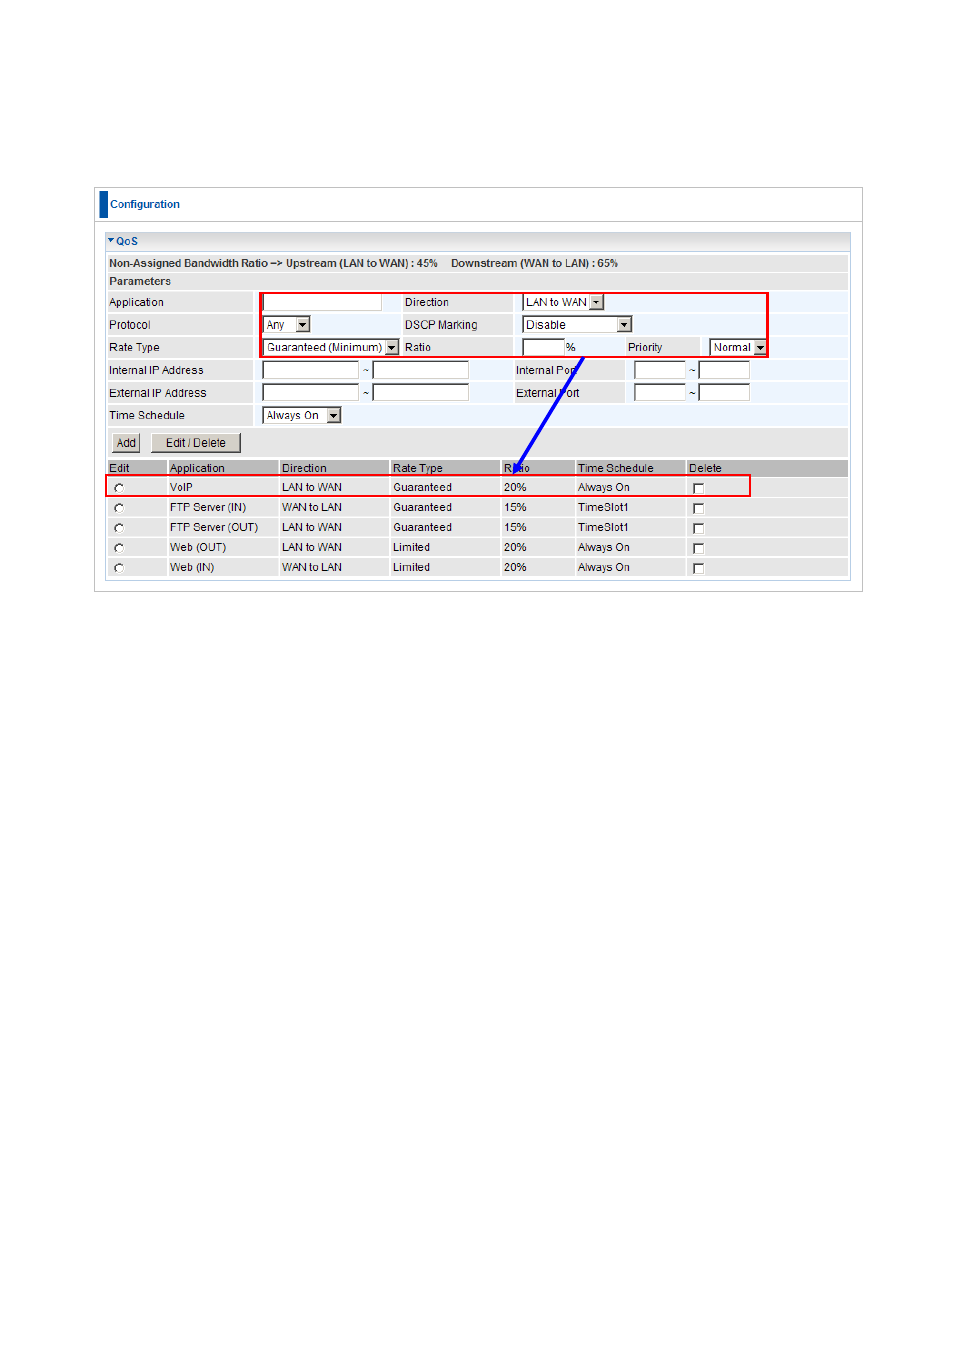This screenshot has height=1350, width=954.
Task: Click the Edit / Delete button
Action: point(196,443)
